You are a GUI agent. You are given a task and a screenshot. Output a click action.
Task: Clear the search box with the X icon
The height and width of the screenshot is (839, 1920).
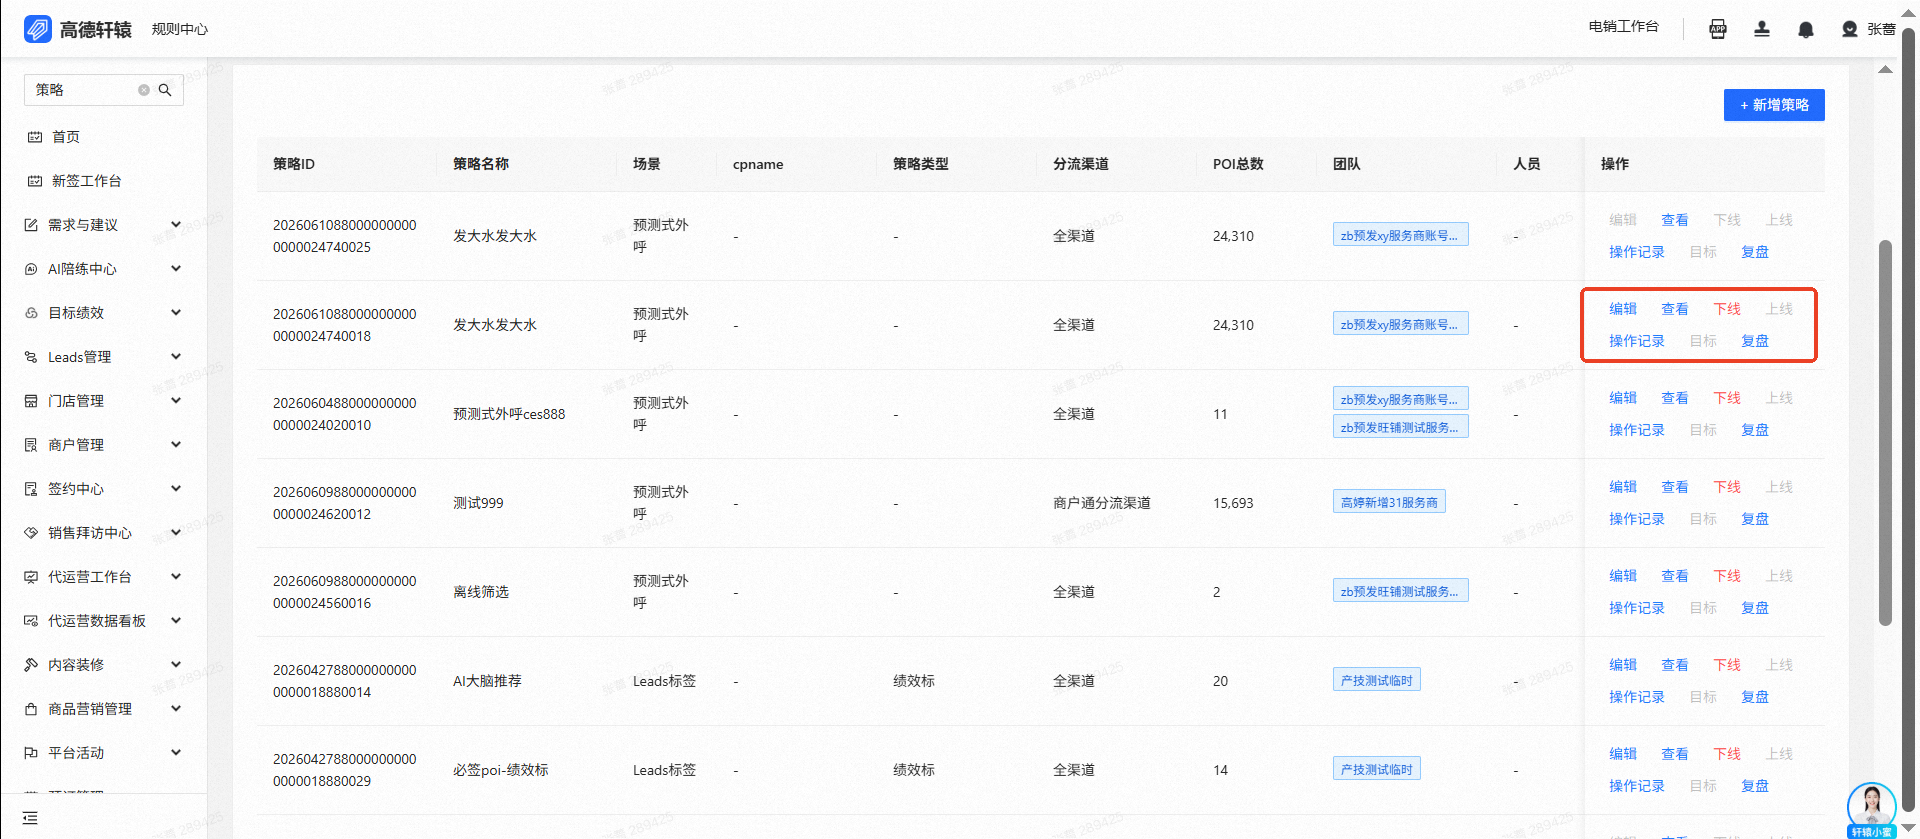click(144, 90)
